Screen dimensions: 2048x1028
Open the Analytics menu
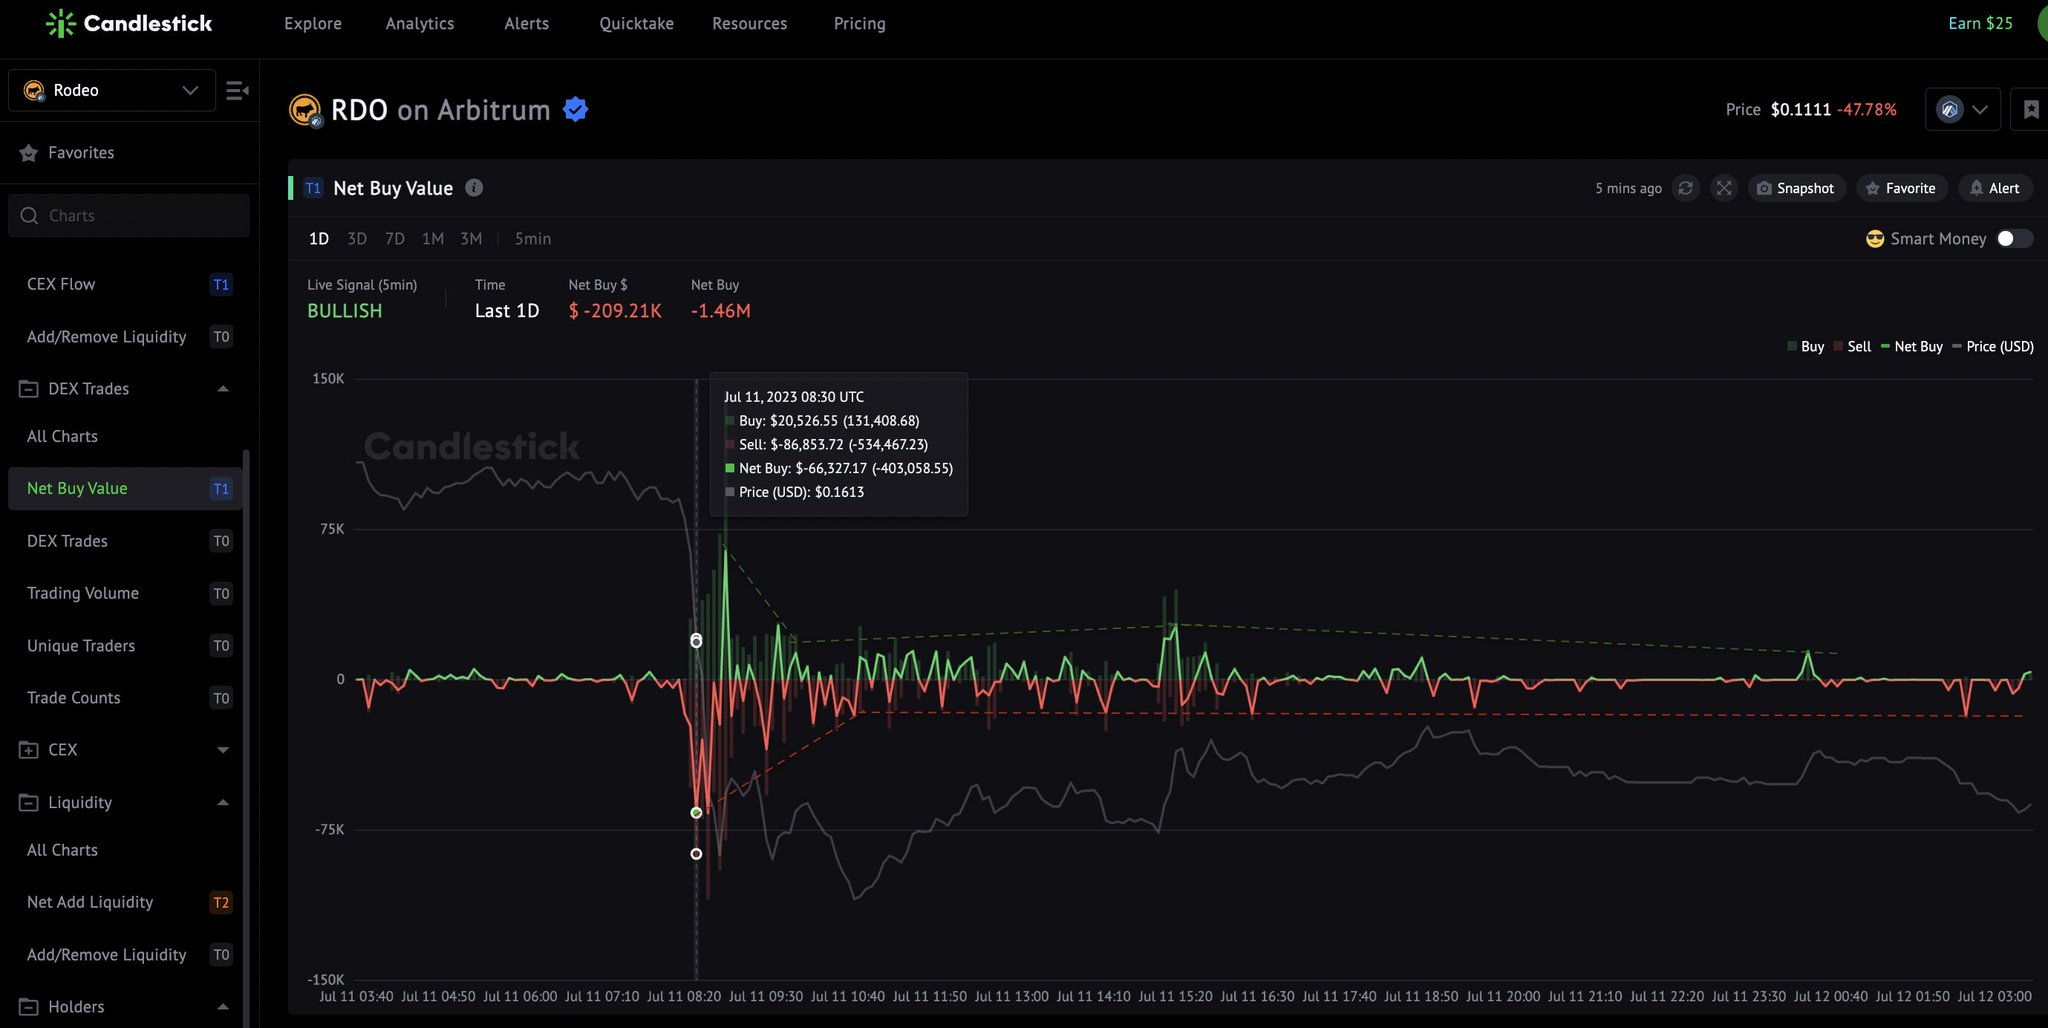coord(420,23)
